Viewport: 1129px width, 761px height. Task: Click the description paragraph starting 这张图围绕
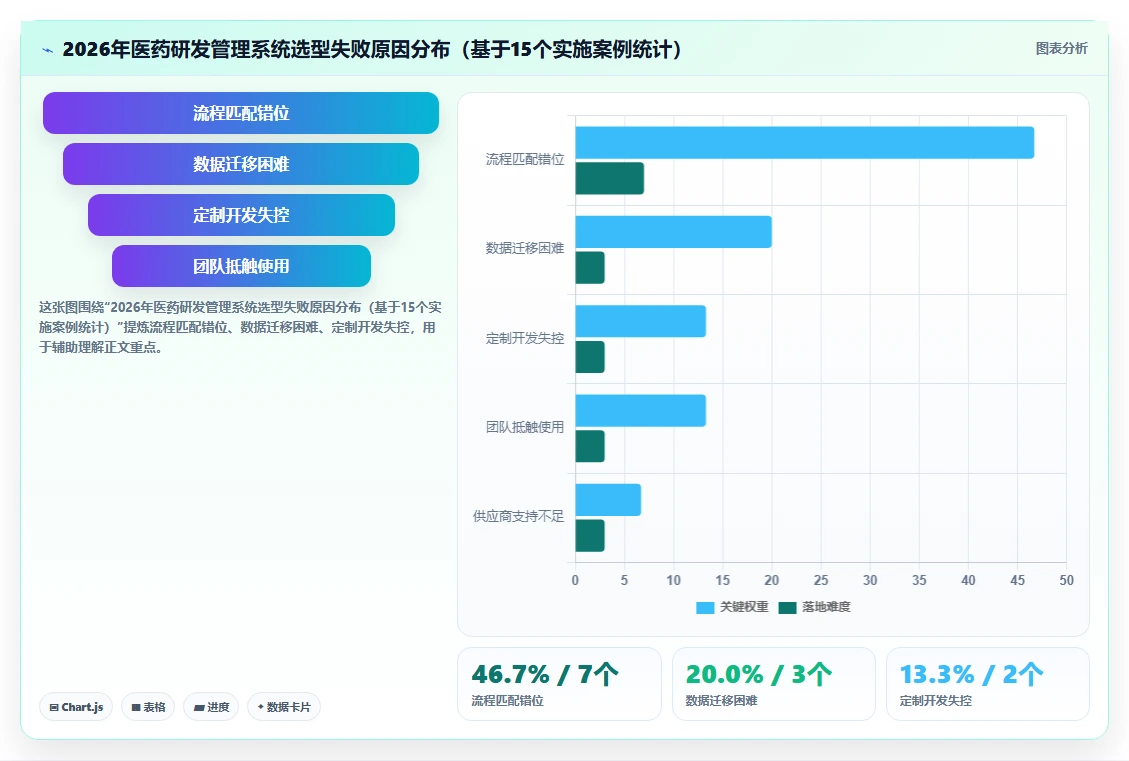[240, 328]
